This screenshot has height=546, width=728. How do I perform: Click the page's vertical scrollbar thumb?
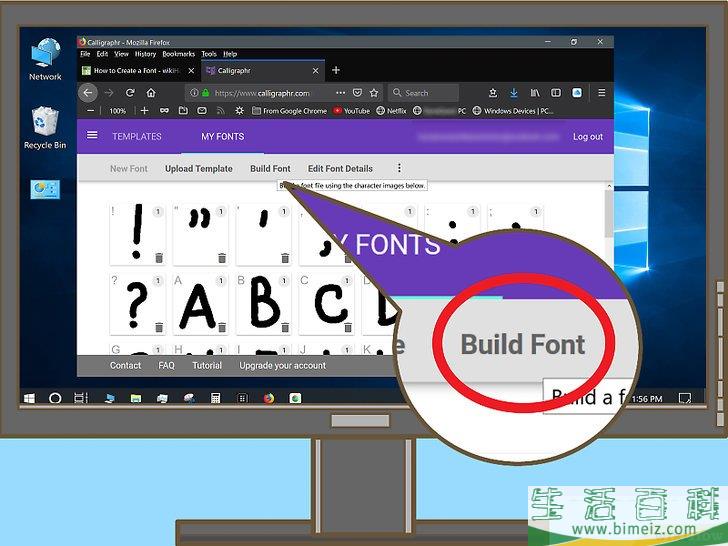point(609,213)
